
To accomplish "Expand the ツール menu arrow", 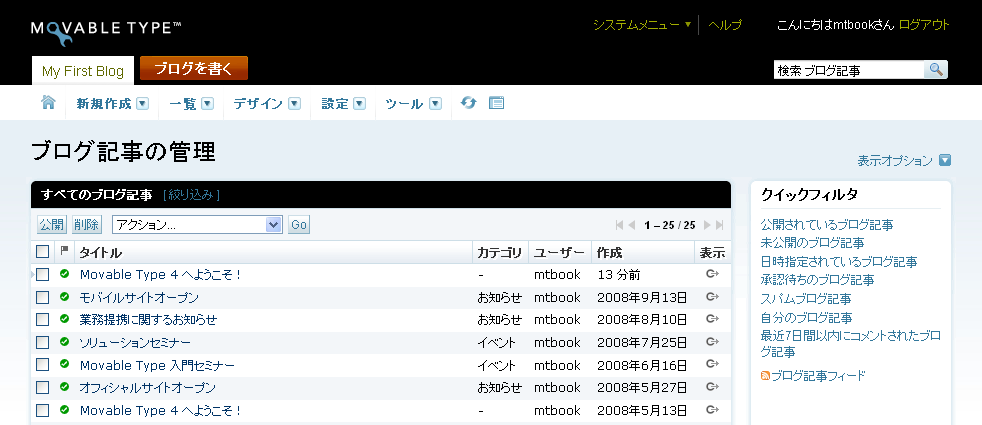I will tap(436, 104).
